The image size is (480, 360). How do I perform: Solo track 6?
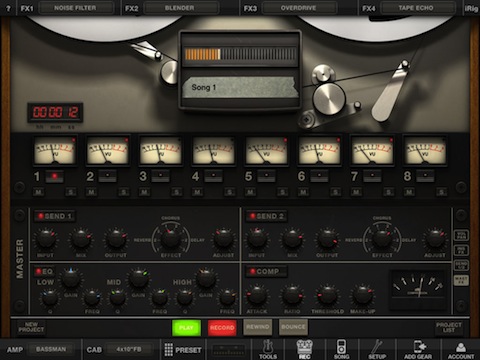(x=335, y=192)
